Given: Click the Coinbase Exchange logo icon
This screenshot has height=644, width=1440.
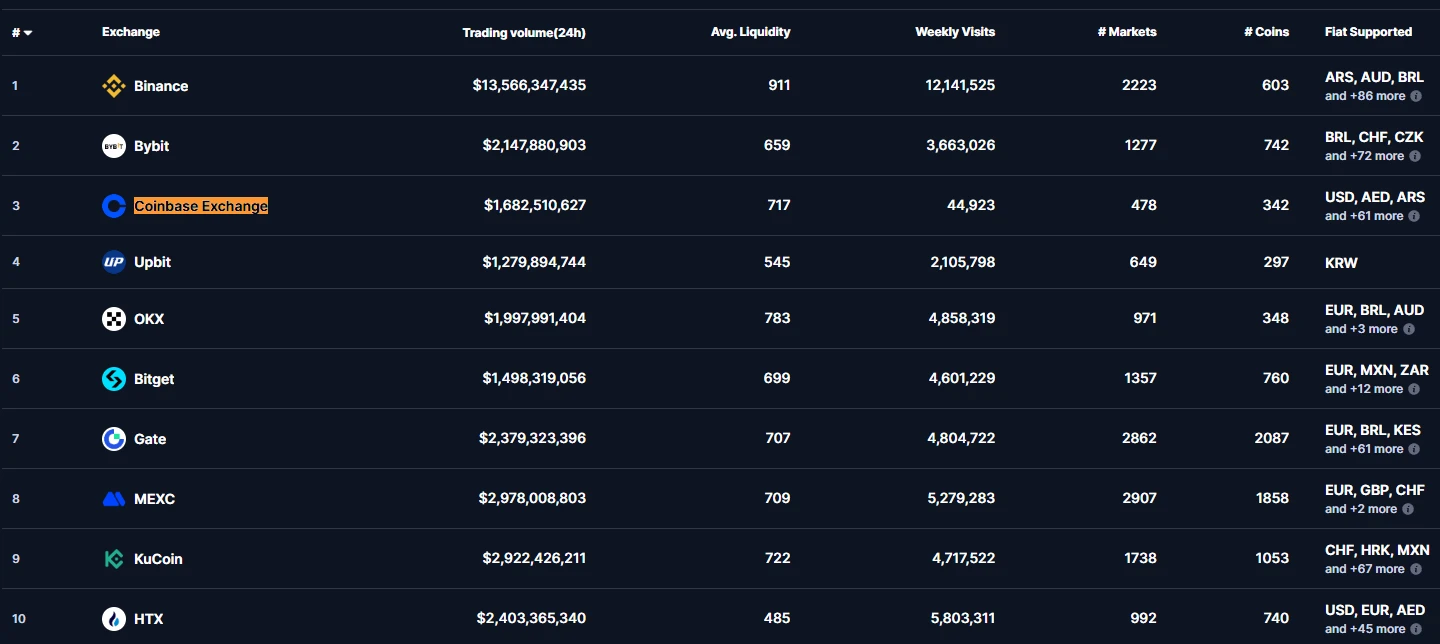Looking at the screenshot, I should click(114, 206).
